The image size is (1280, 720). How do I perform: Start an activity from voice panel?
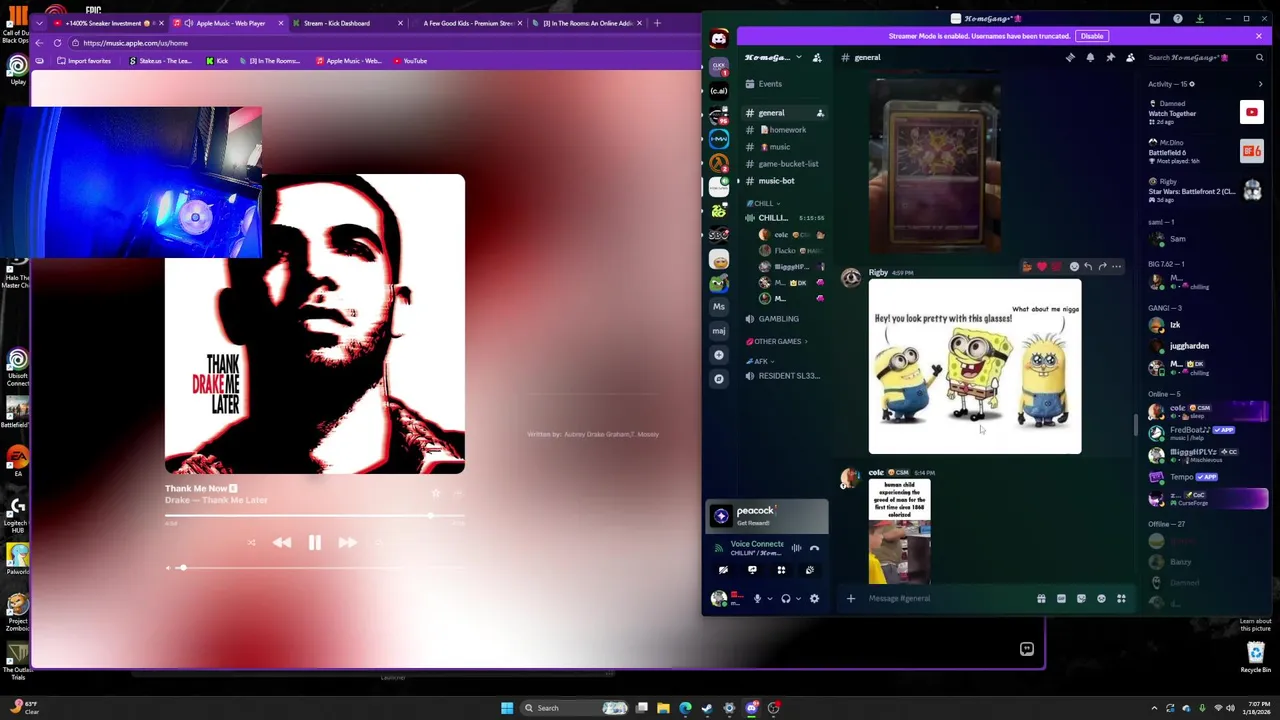(x=781, y=570)
